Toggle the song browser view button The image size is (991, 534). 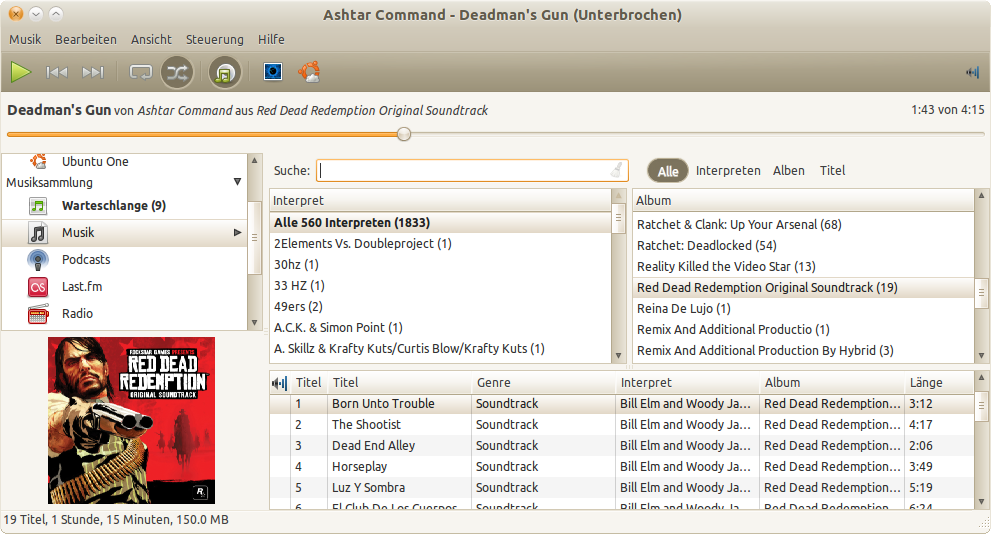click(225, 73)
